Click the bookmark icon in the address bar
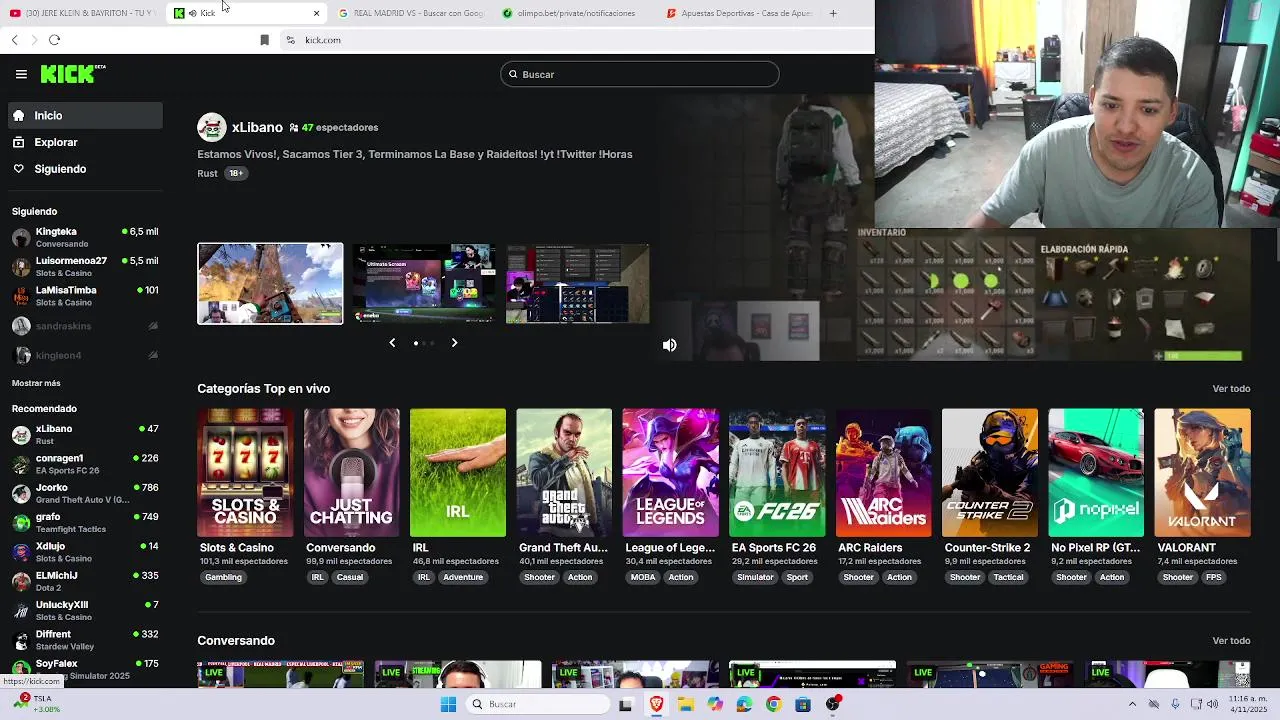Viewport: 1280px width, 720px height. click(x=264, y=40)
